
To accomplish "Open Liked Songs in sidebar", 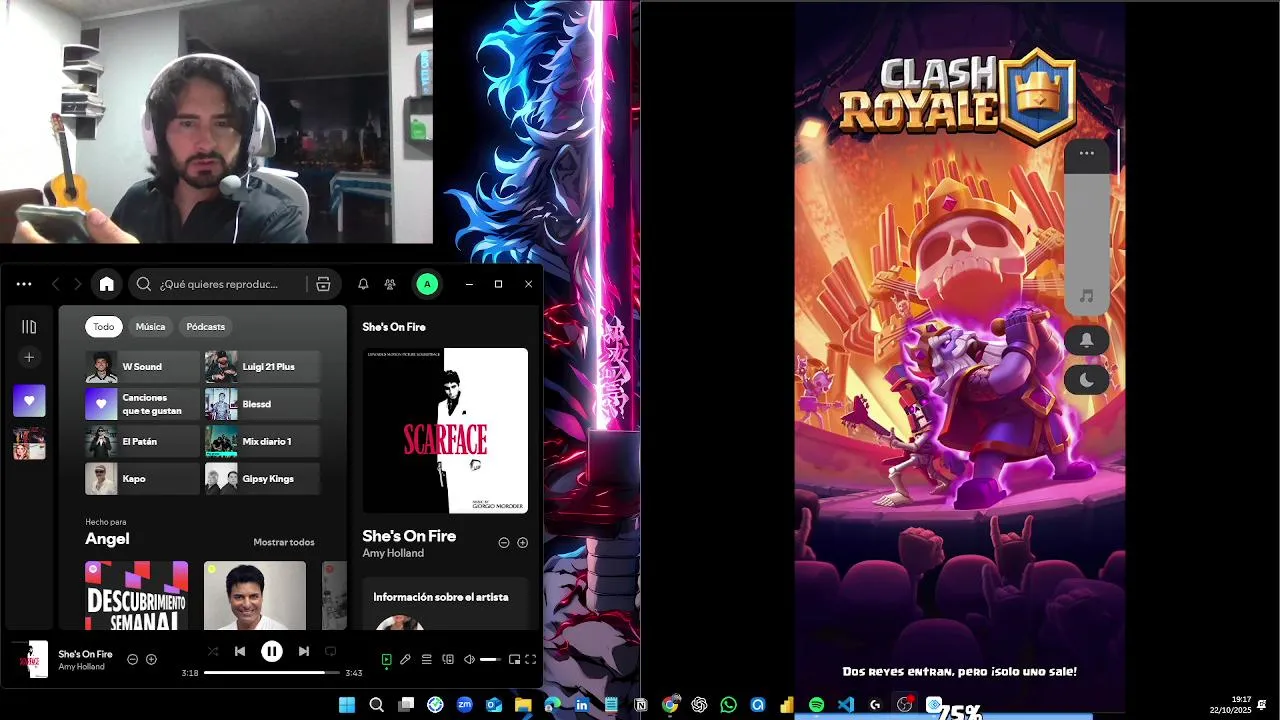I will (x=29, y=401).
